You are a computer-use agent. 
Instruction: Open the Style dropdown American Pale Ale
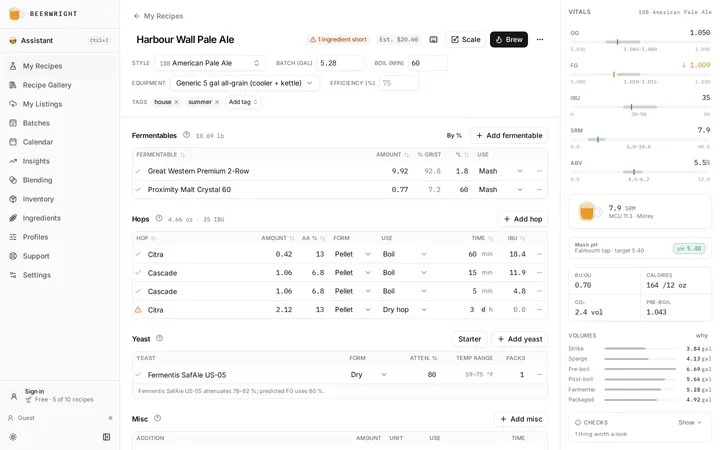(x=210, y=63)
